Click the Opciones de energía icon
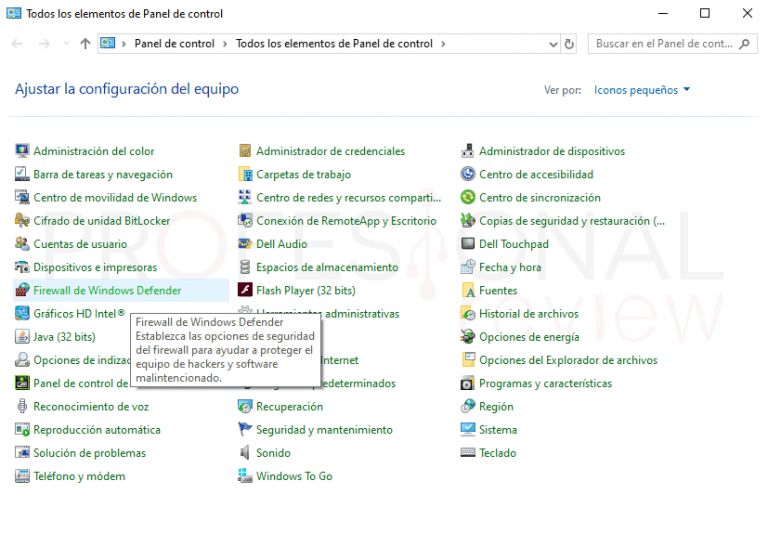The width and height of the screenshot is (768, 533). tap(468, 337)
